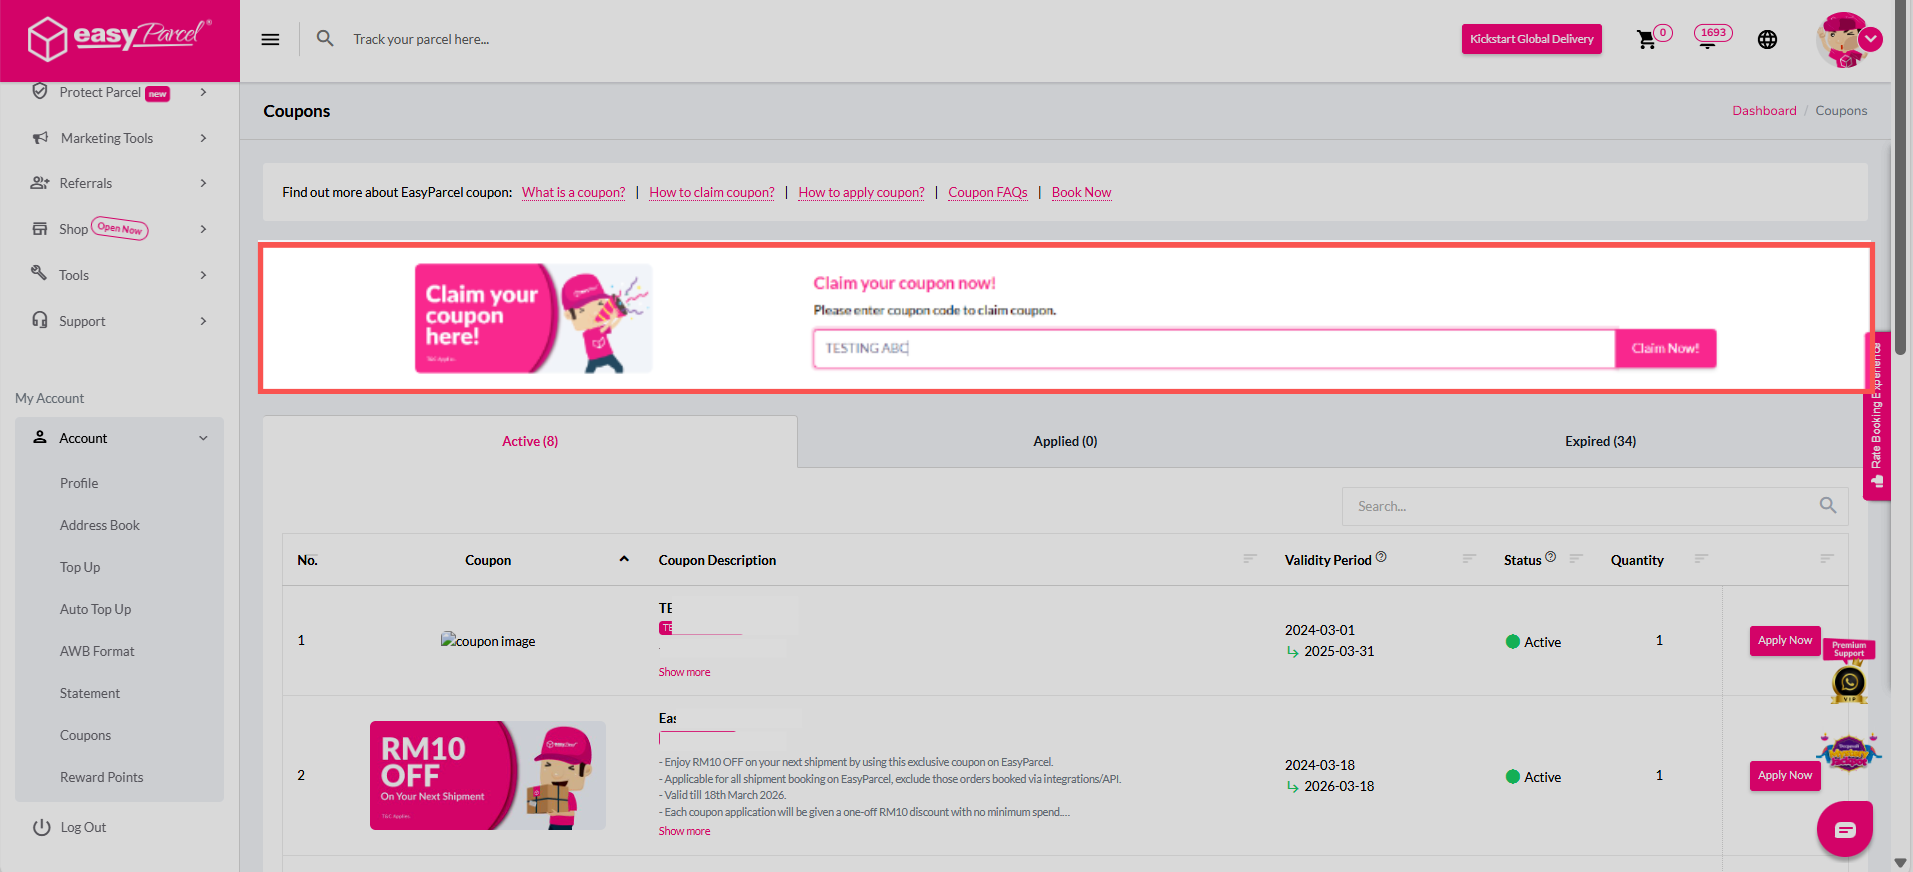Open Address Book in account menu
This screenshot has height=872, width=1913.
100,525
